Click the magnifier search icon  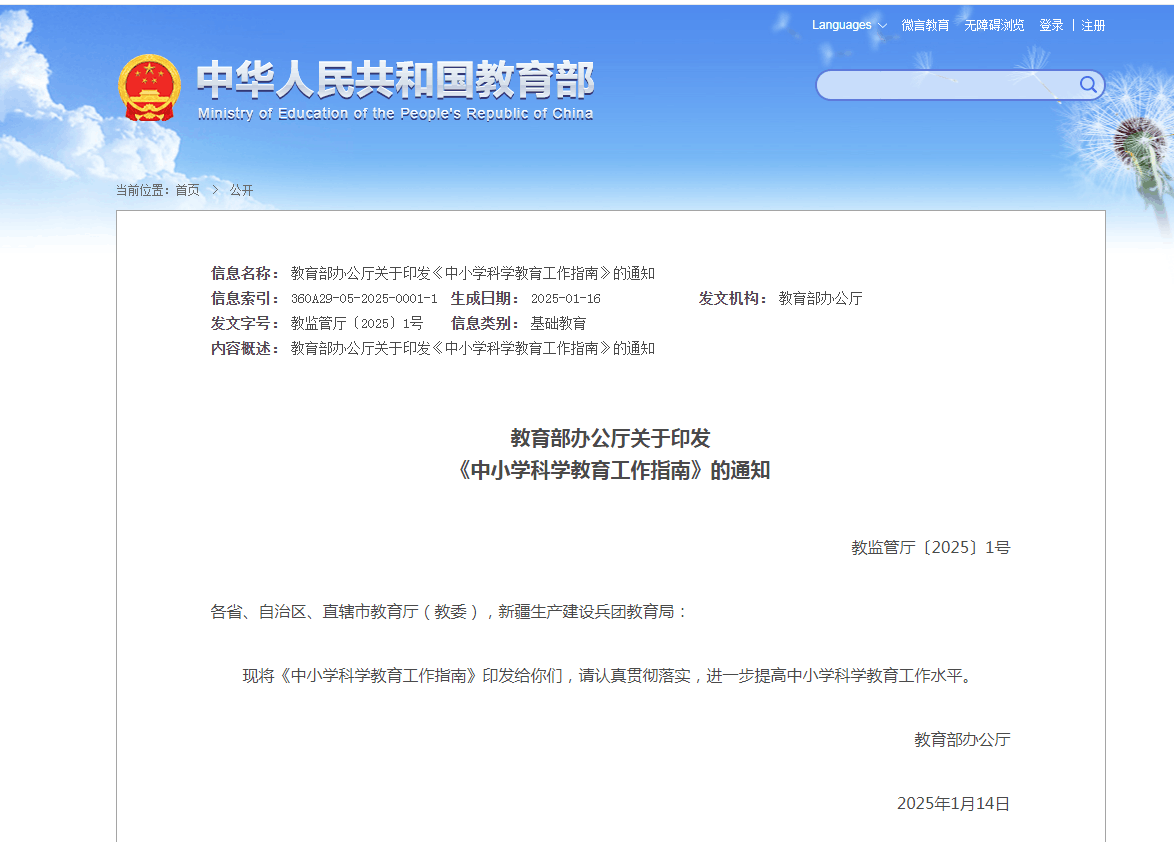(1088, 85)
